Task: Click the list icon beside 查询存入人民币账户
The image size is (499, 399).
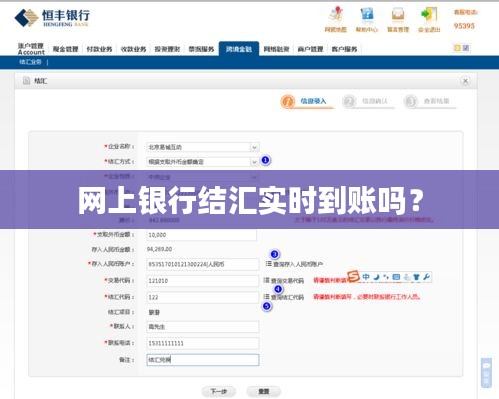Action: (268, 264)
